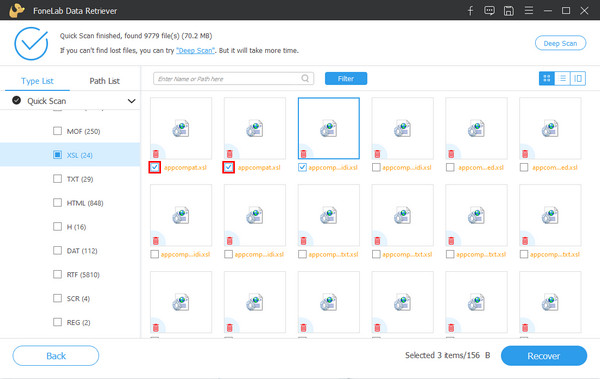Screen dimensions: 600x379
Task: Collapse the Quick Scan chevron
Action: tap(131, 101)
